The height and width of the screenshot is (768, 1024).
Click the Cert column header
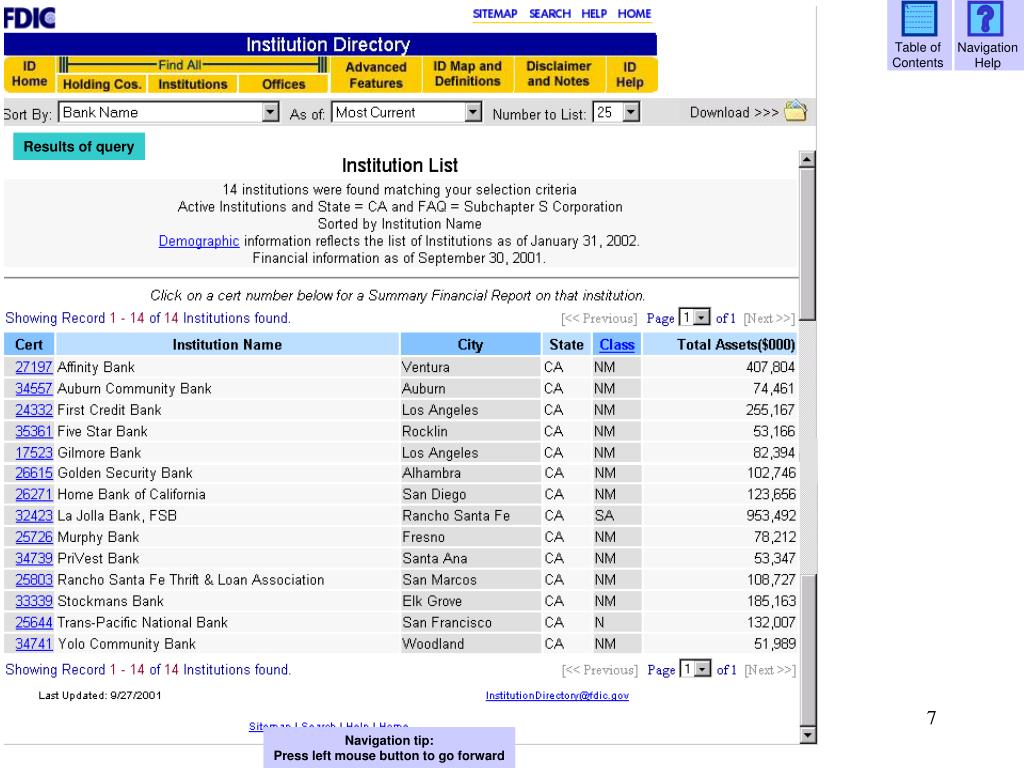(29, 344)
